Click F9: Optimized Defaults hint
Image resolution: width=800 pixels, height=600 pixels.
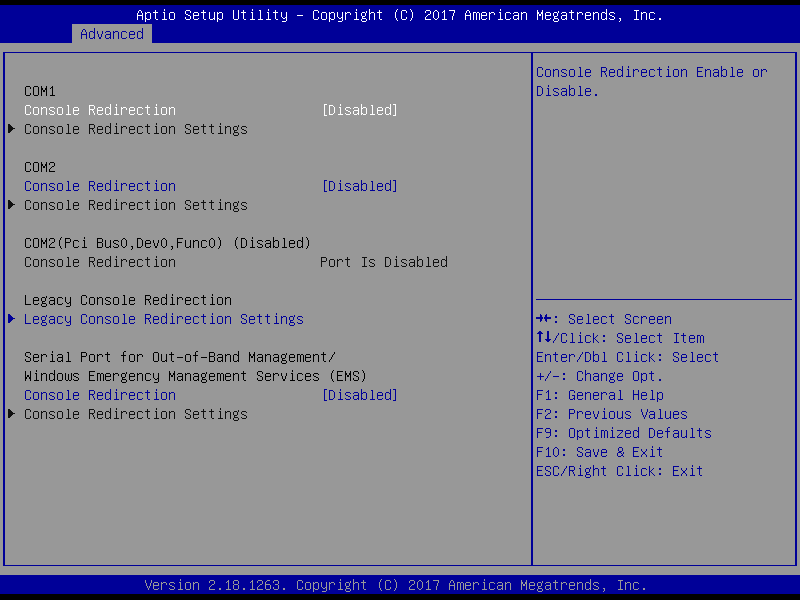[x=623, y=433]
